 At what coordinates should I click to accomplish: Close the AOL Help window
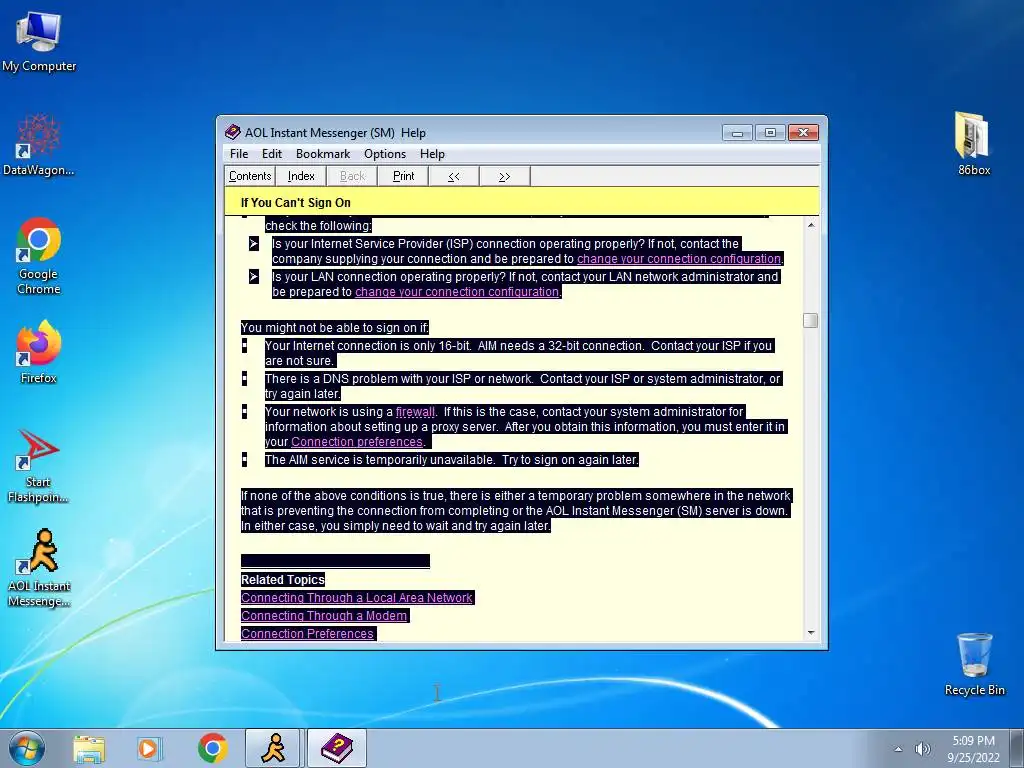pyautogui.click(x=803, y=133)
